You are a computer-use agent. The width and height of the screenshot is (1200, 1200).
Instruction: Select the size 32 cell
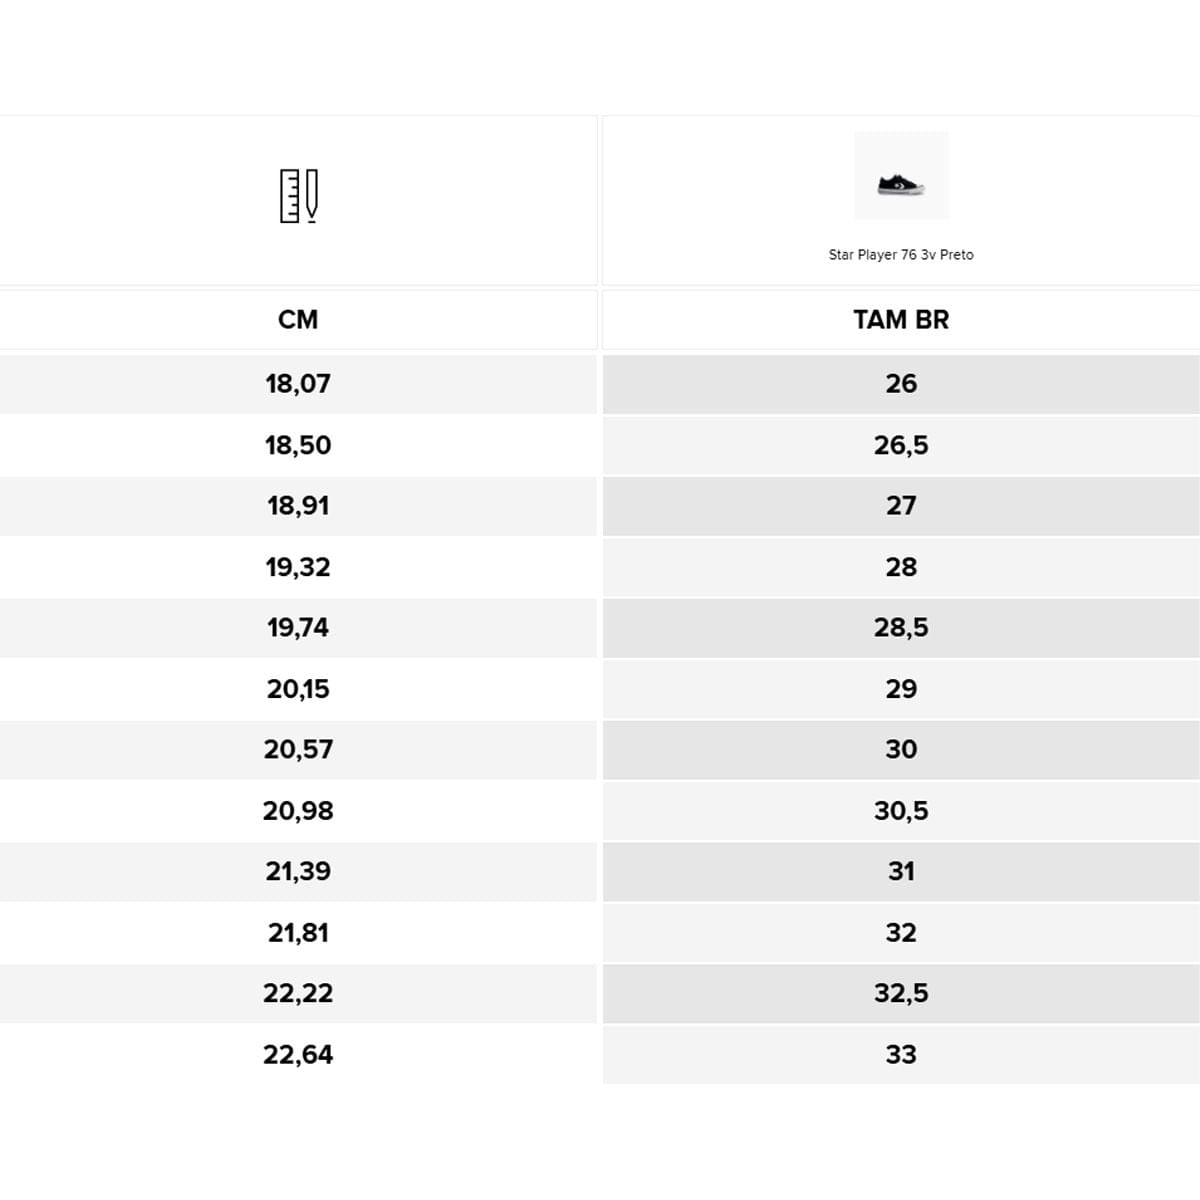pos(901,933)
